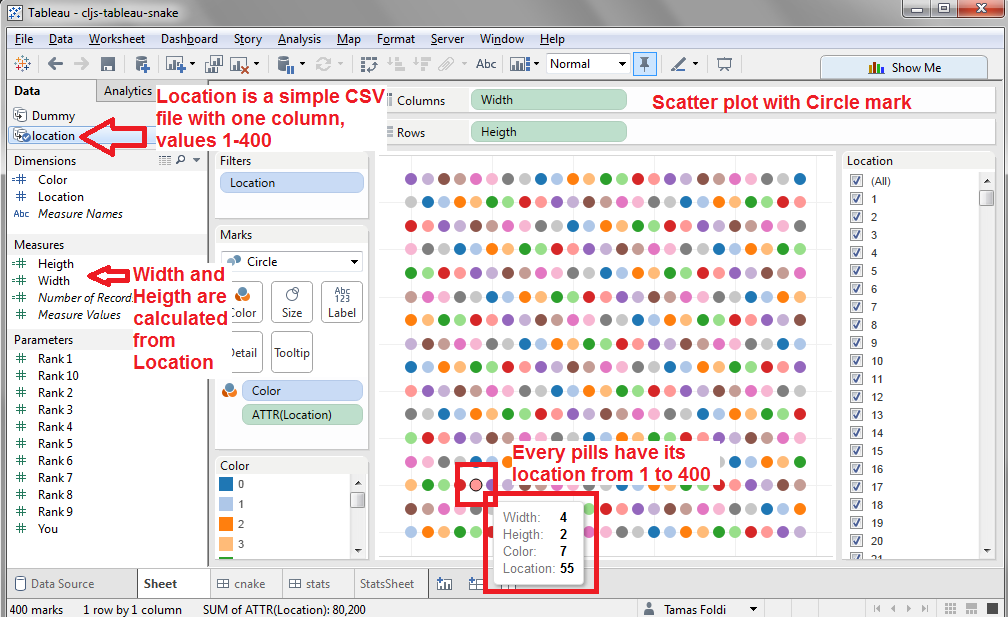Open the Detail card in Marks
Image resolution: width=1008 pixels, height=617 pixels.
(245, 352)
